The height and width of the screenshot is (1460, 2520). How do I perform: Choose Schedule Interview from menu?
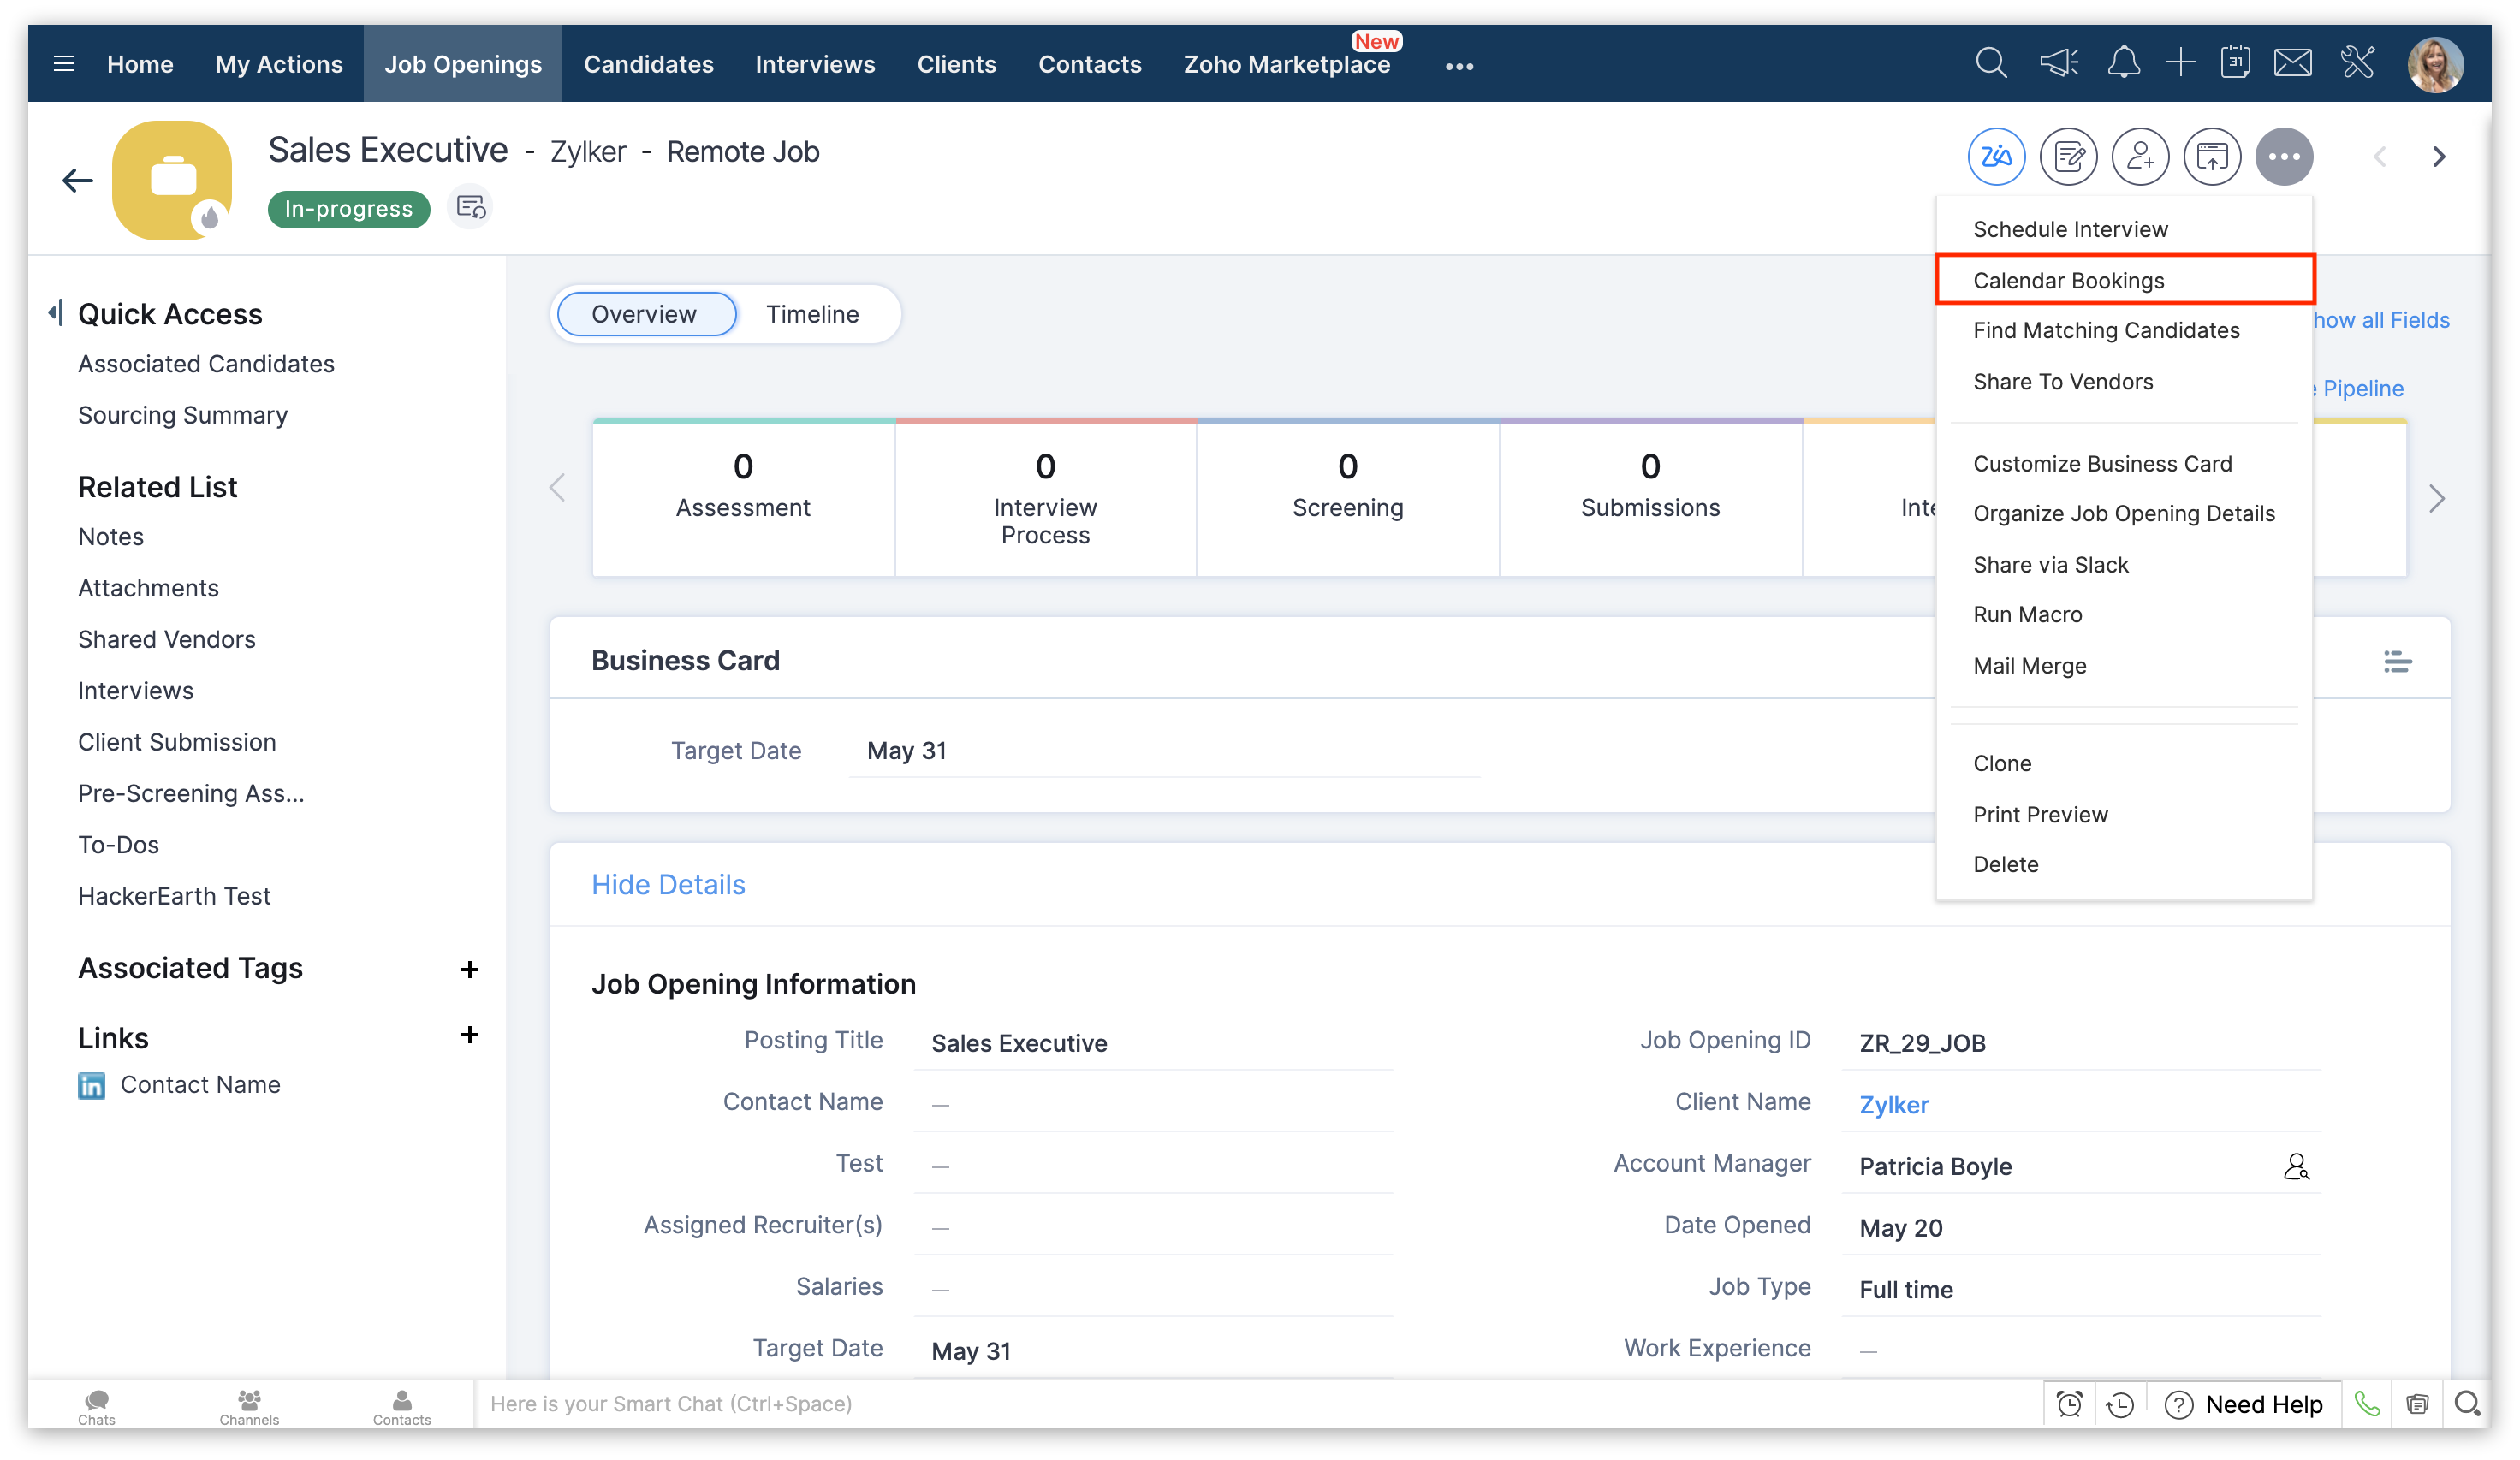pyautogui.click(x=2125, y=229)
